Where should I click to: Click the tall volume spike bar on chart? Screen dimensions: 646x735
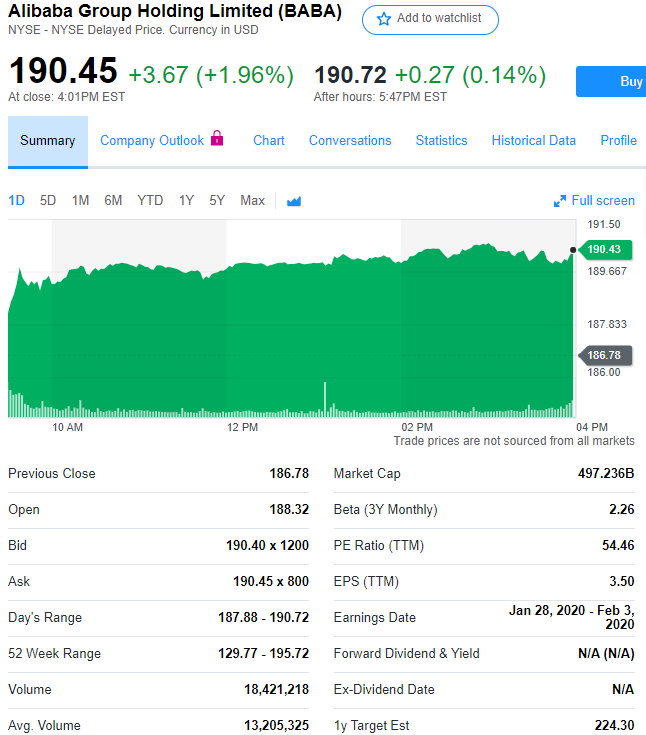pos(325,399)
